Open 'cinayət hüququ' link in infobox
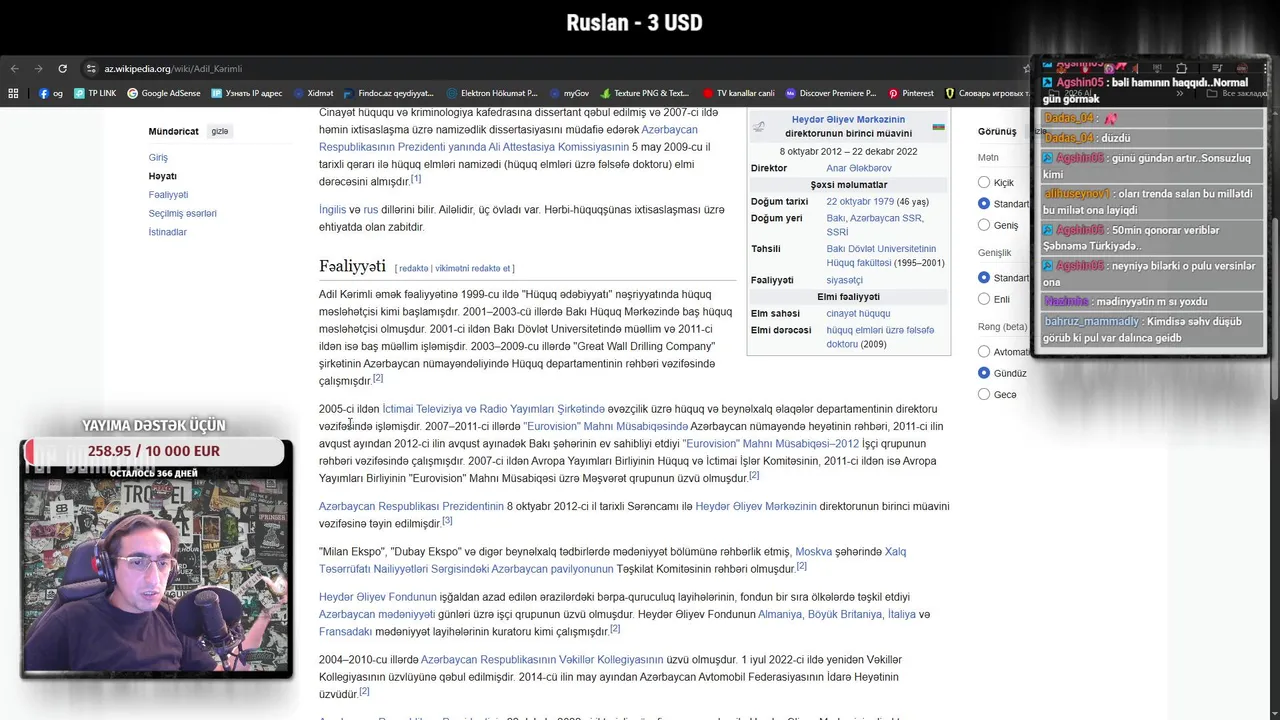The image size is (1280, 720). tap(858, 314)
